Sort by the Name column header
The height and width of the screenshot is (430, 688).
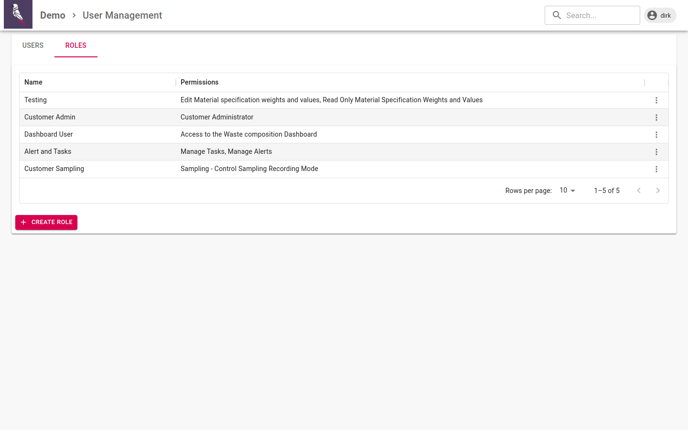34,82
